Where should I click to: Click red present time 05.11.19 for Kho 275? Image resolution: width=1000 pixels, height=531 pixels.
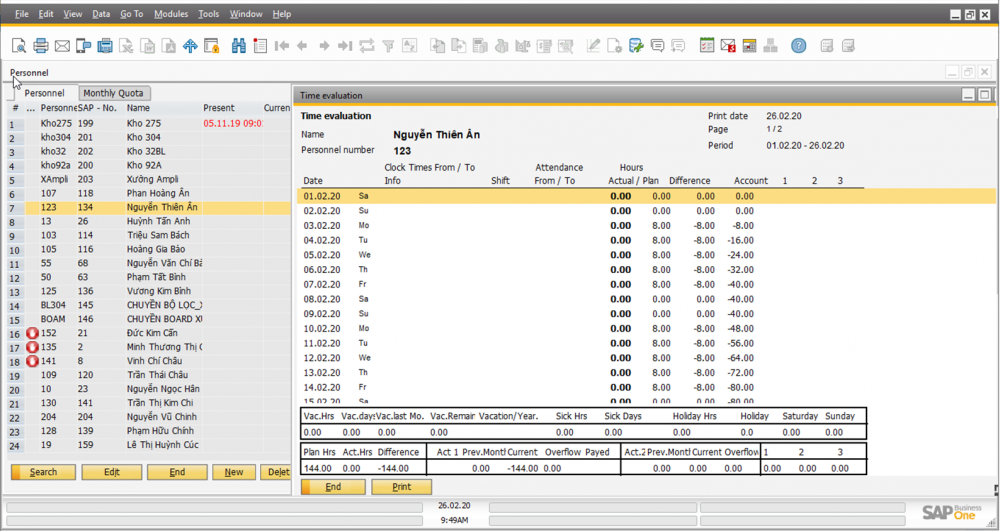(233, 124)
